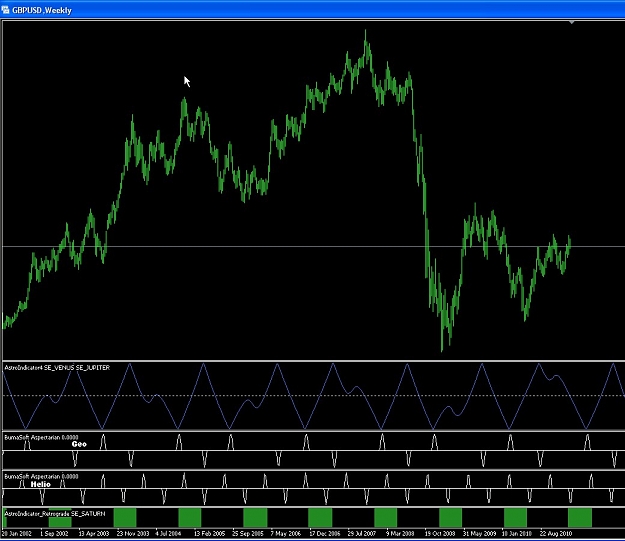
Task: Click the 25 Sep 2005 date label
Action: [x=248, y=533]
